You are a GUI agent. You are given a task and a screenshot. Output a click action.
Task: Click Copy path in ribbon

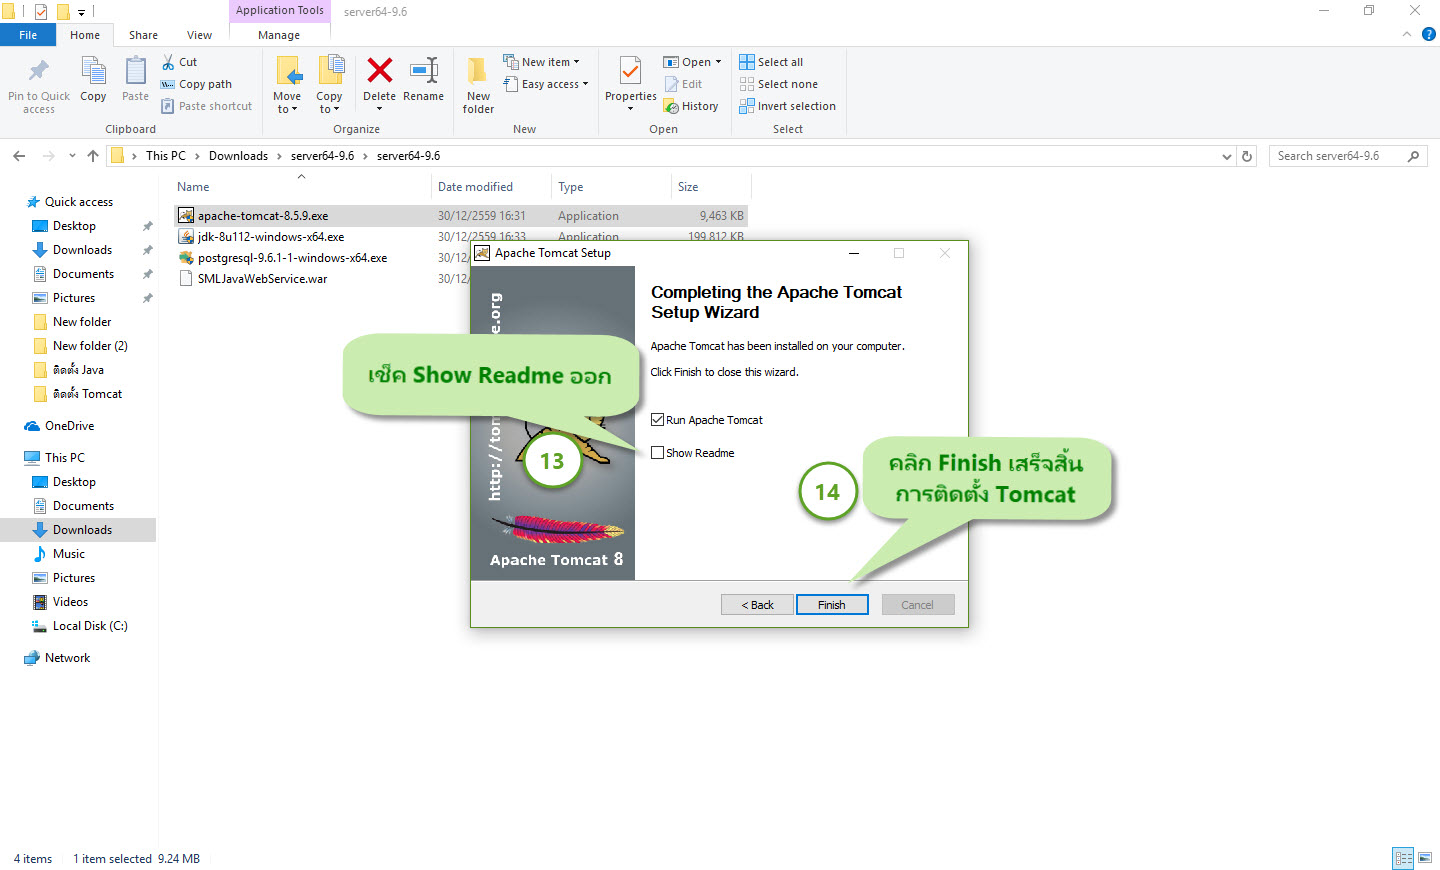(x=197, y=84)
